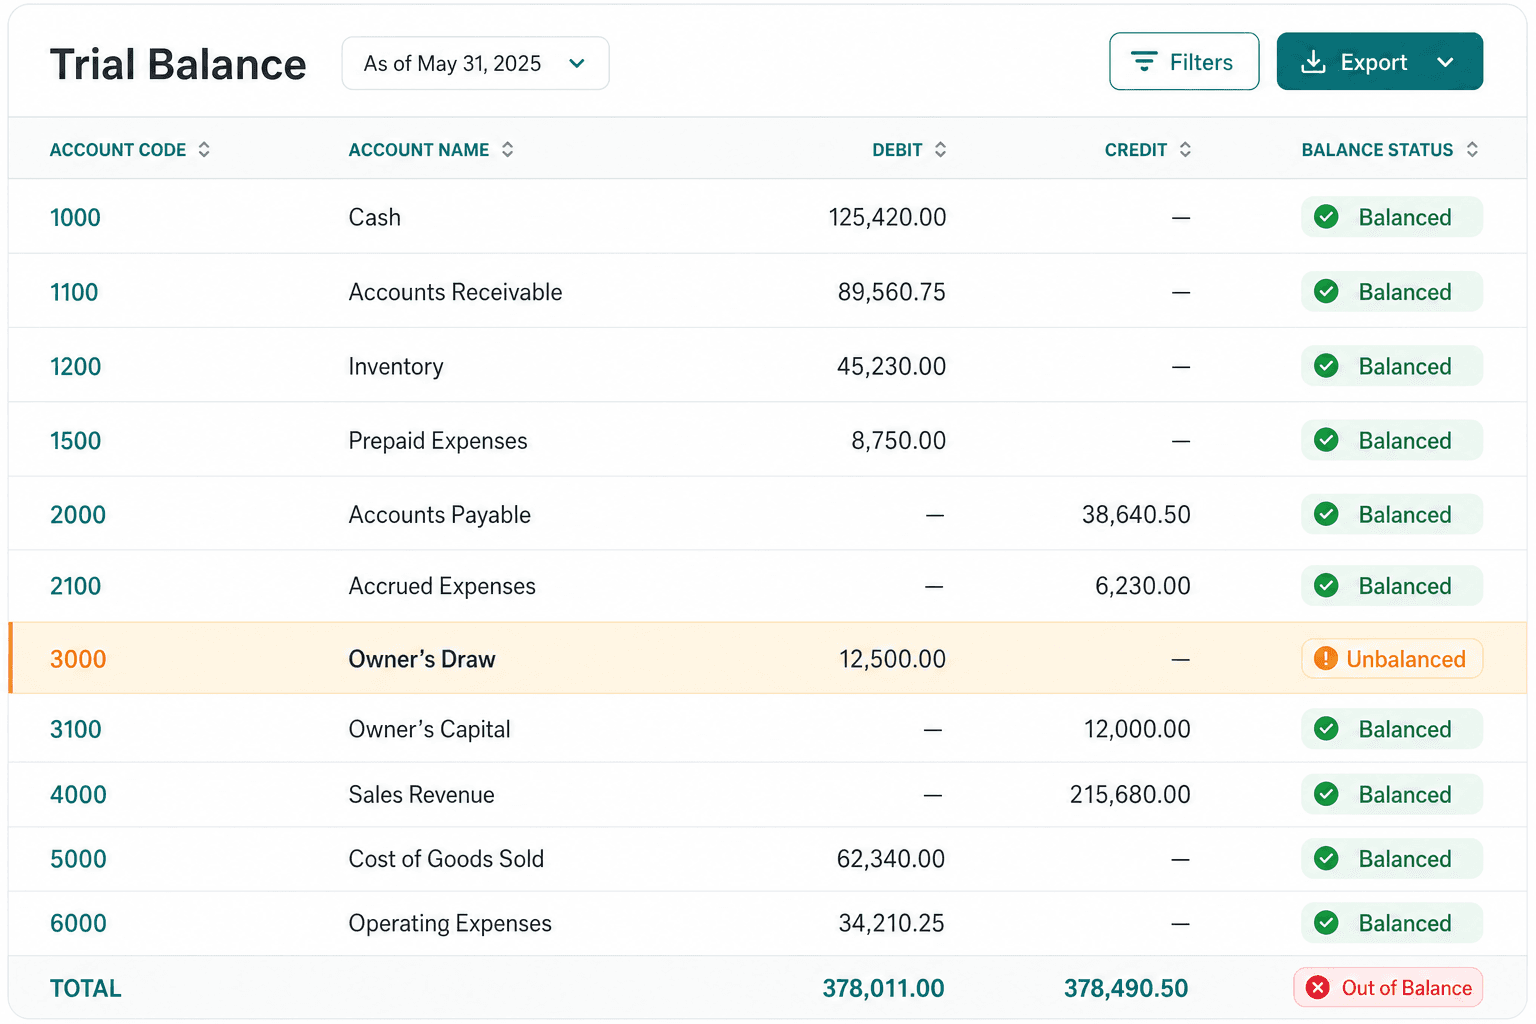Click the Balanced badge for Prepaid Expenses

[x=1392, y=440]
